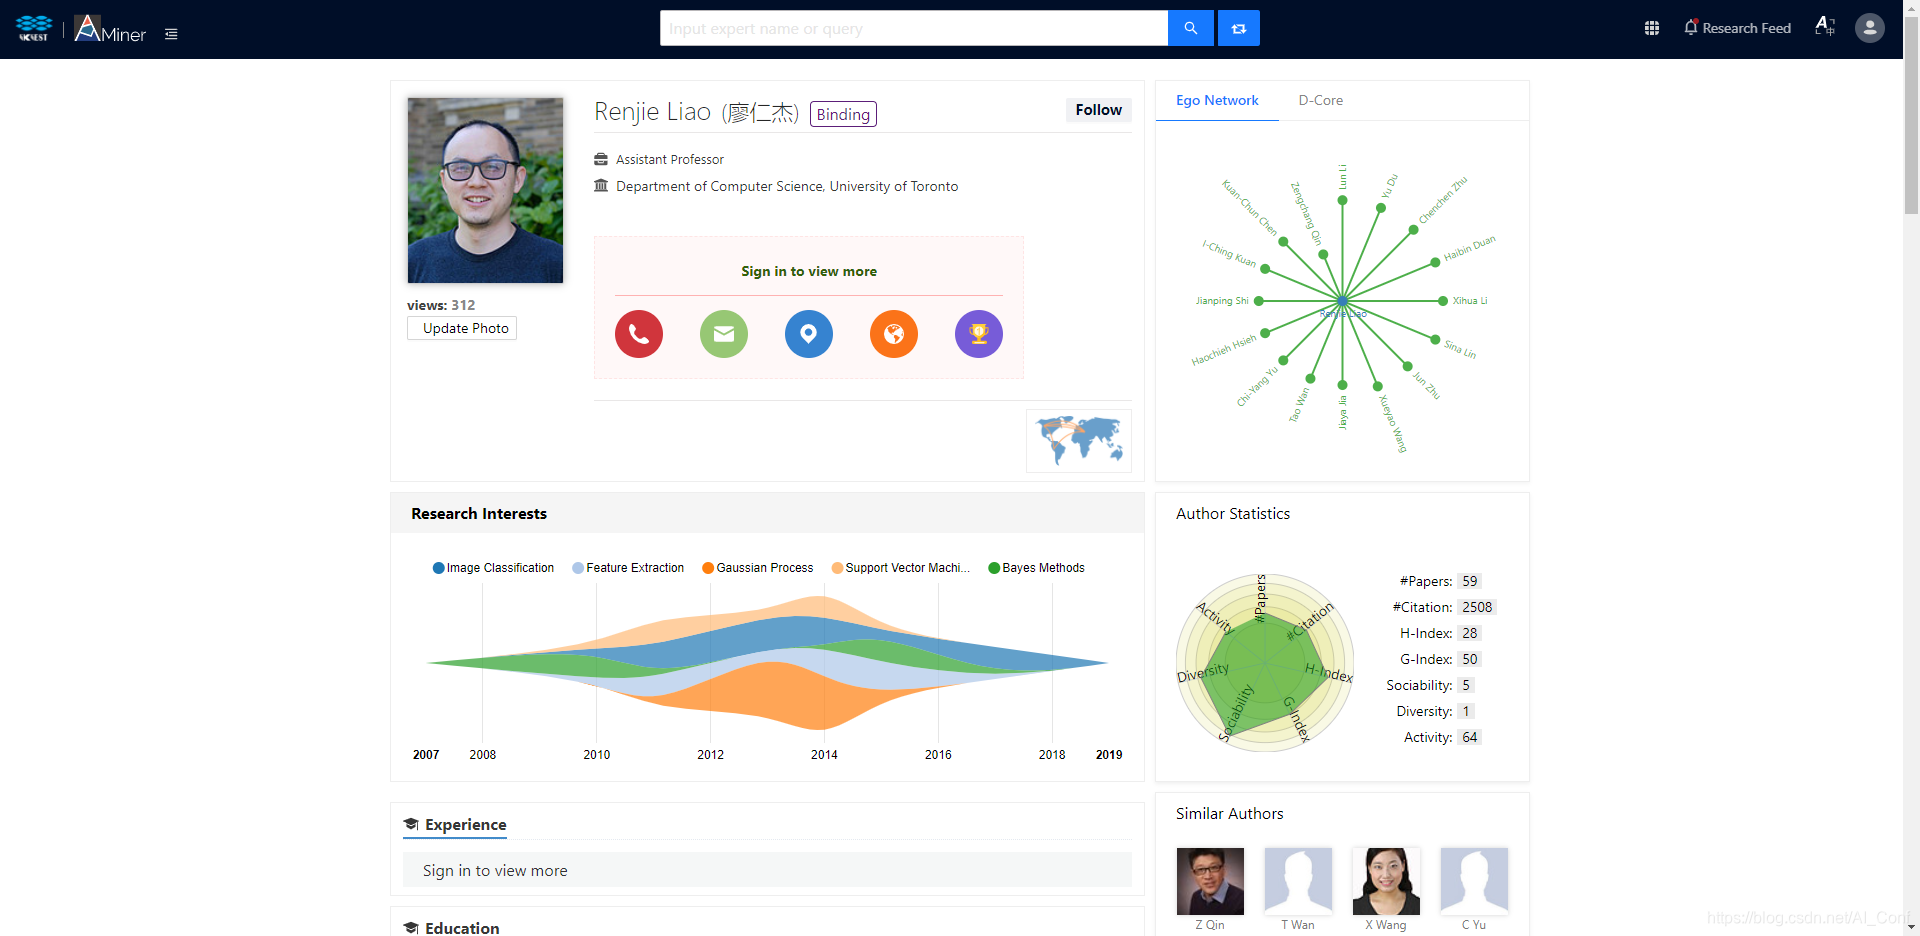Click Renjie Liao's profile photo
The height and width of the screenshot is (936, 1920).
pyautogui.click(x=485, y=190)
